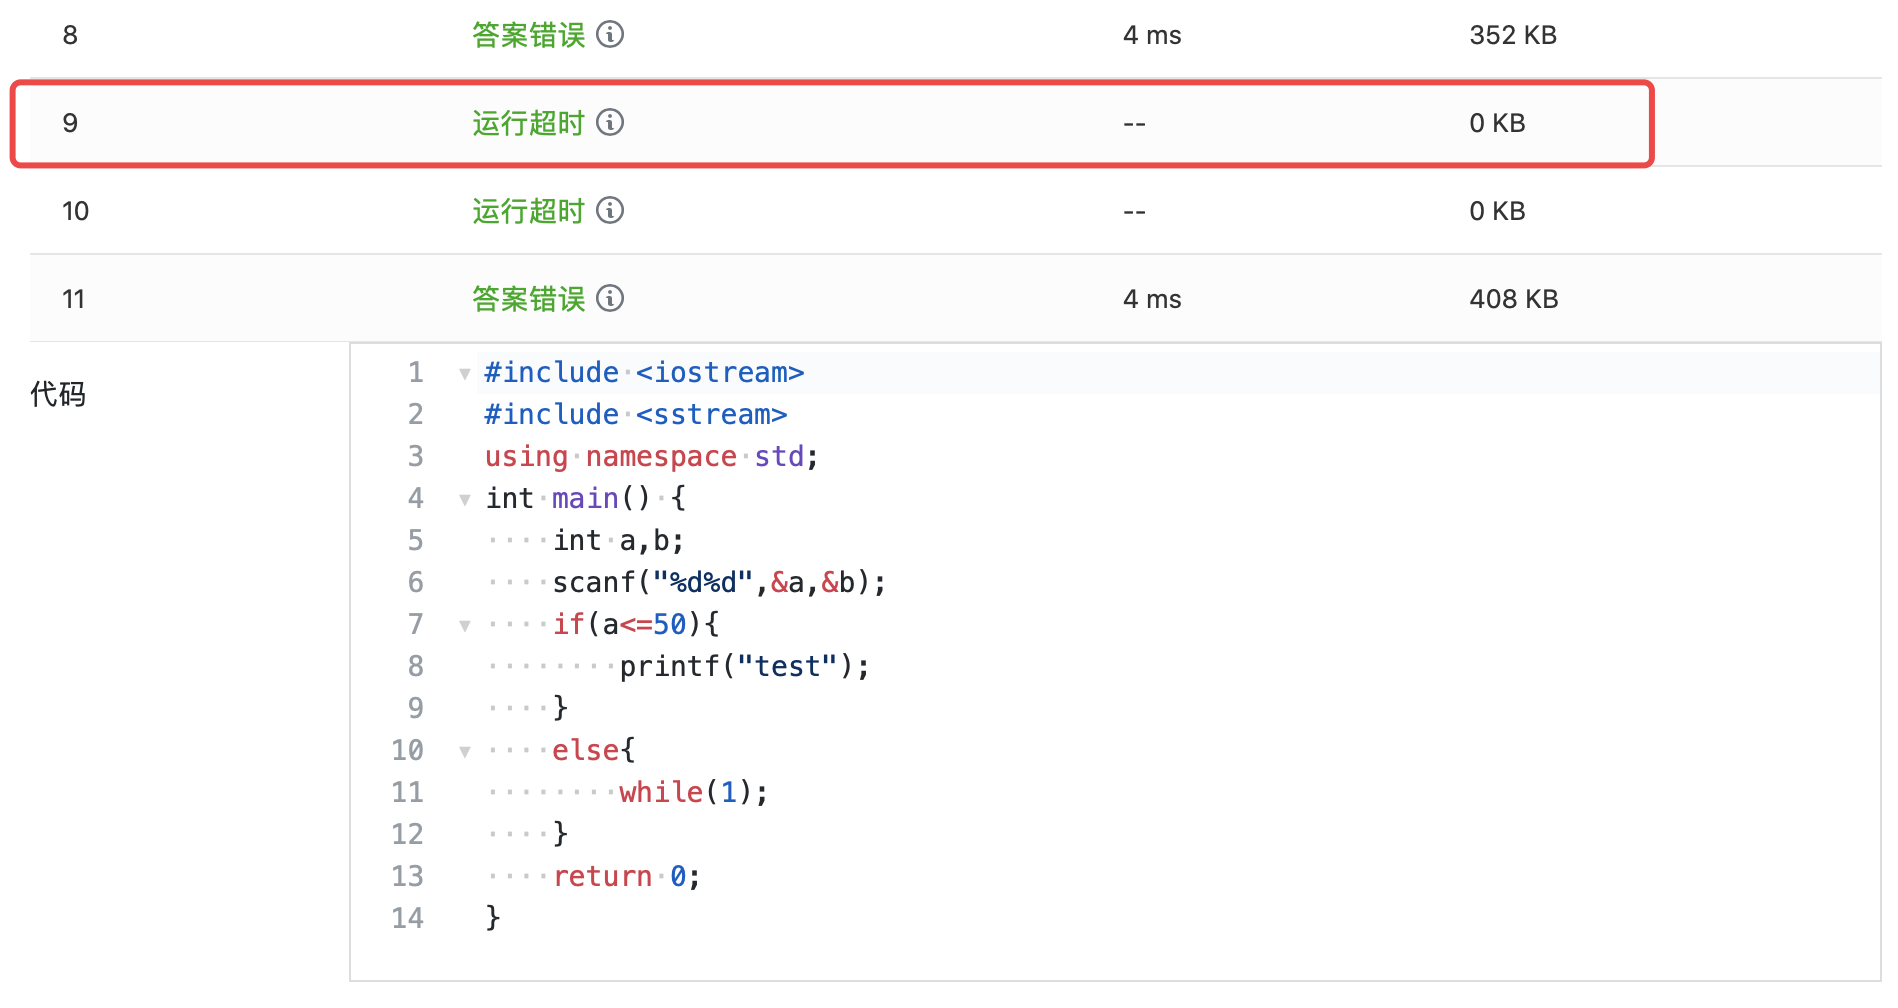Select 答案错误 status link in row 8
This screenshot has height=1008, width=1898.
pyautogui.click(x=529, y=35)
